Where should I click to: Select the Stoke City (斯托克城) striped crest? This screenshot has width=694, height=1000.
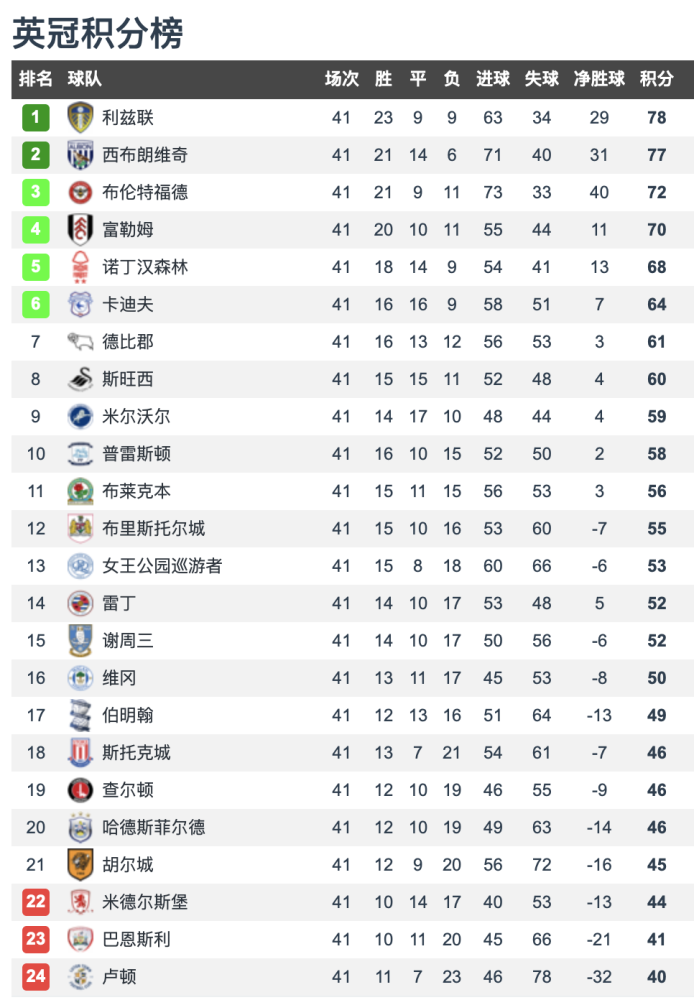80,753
